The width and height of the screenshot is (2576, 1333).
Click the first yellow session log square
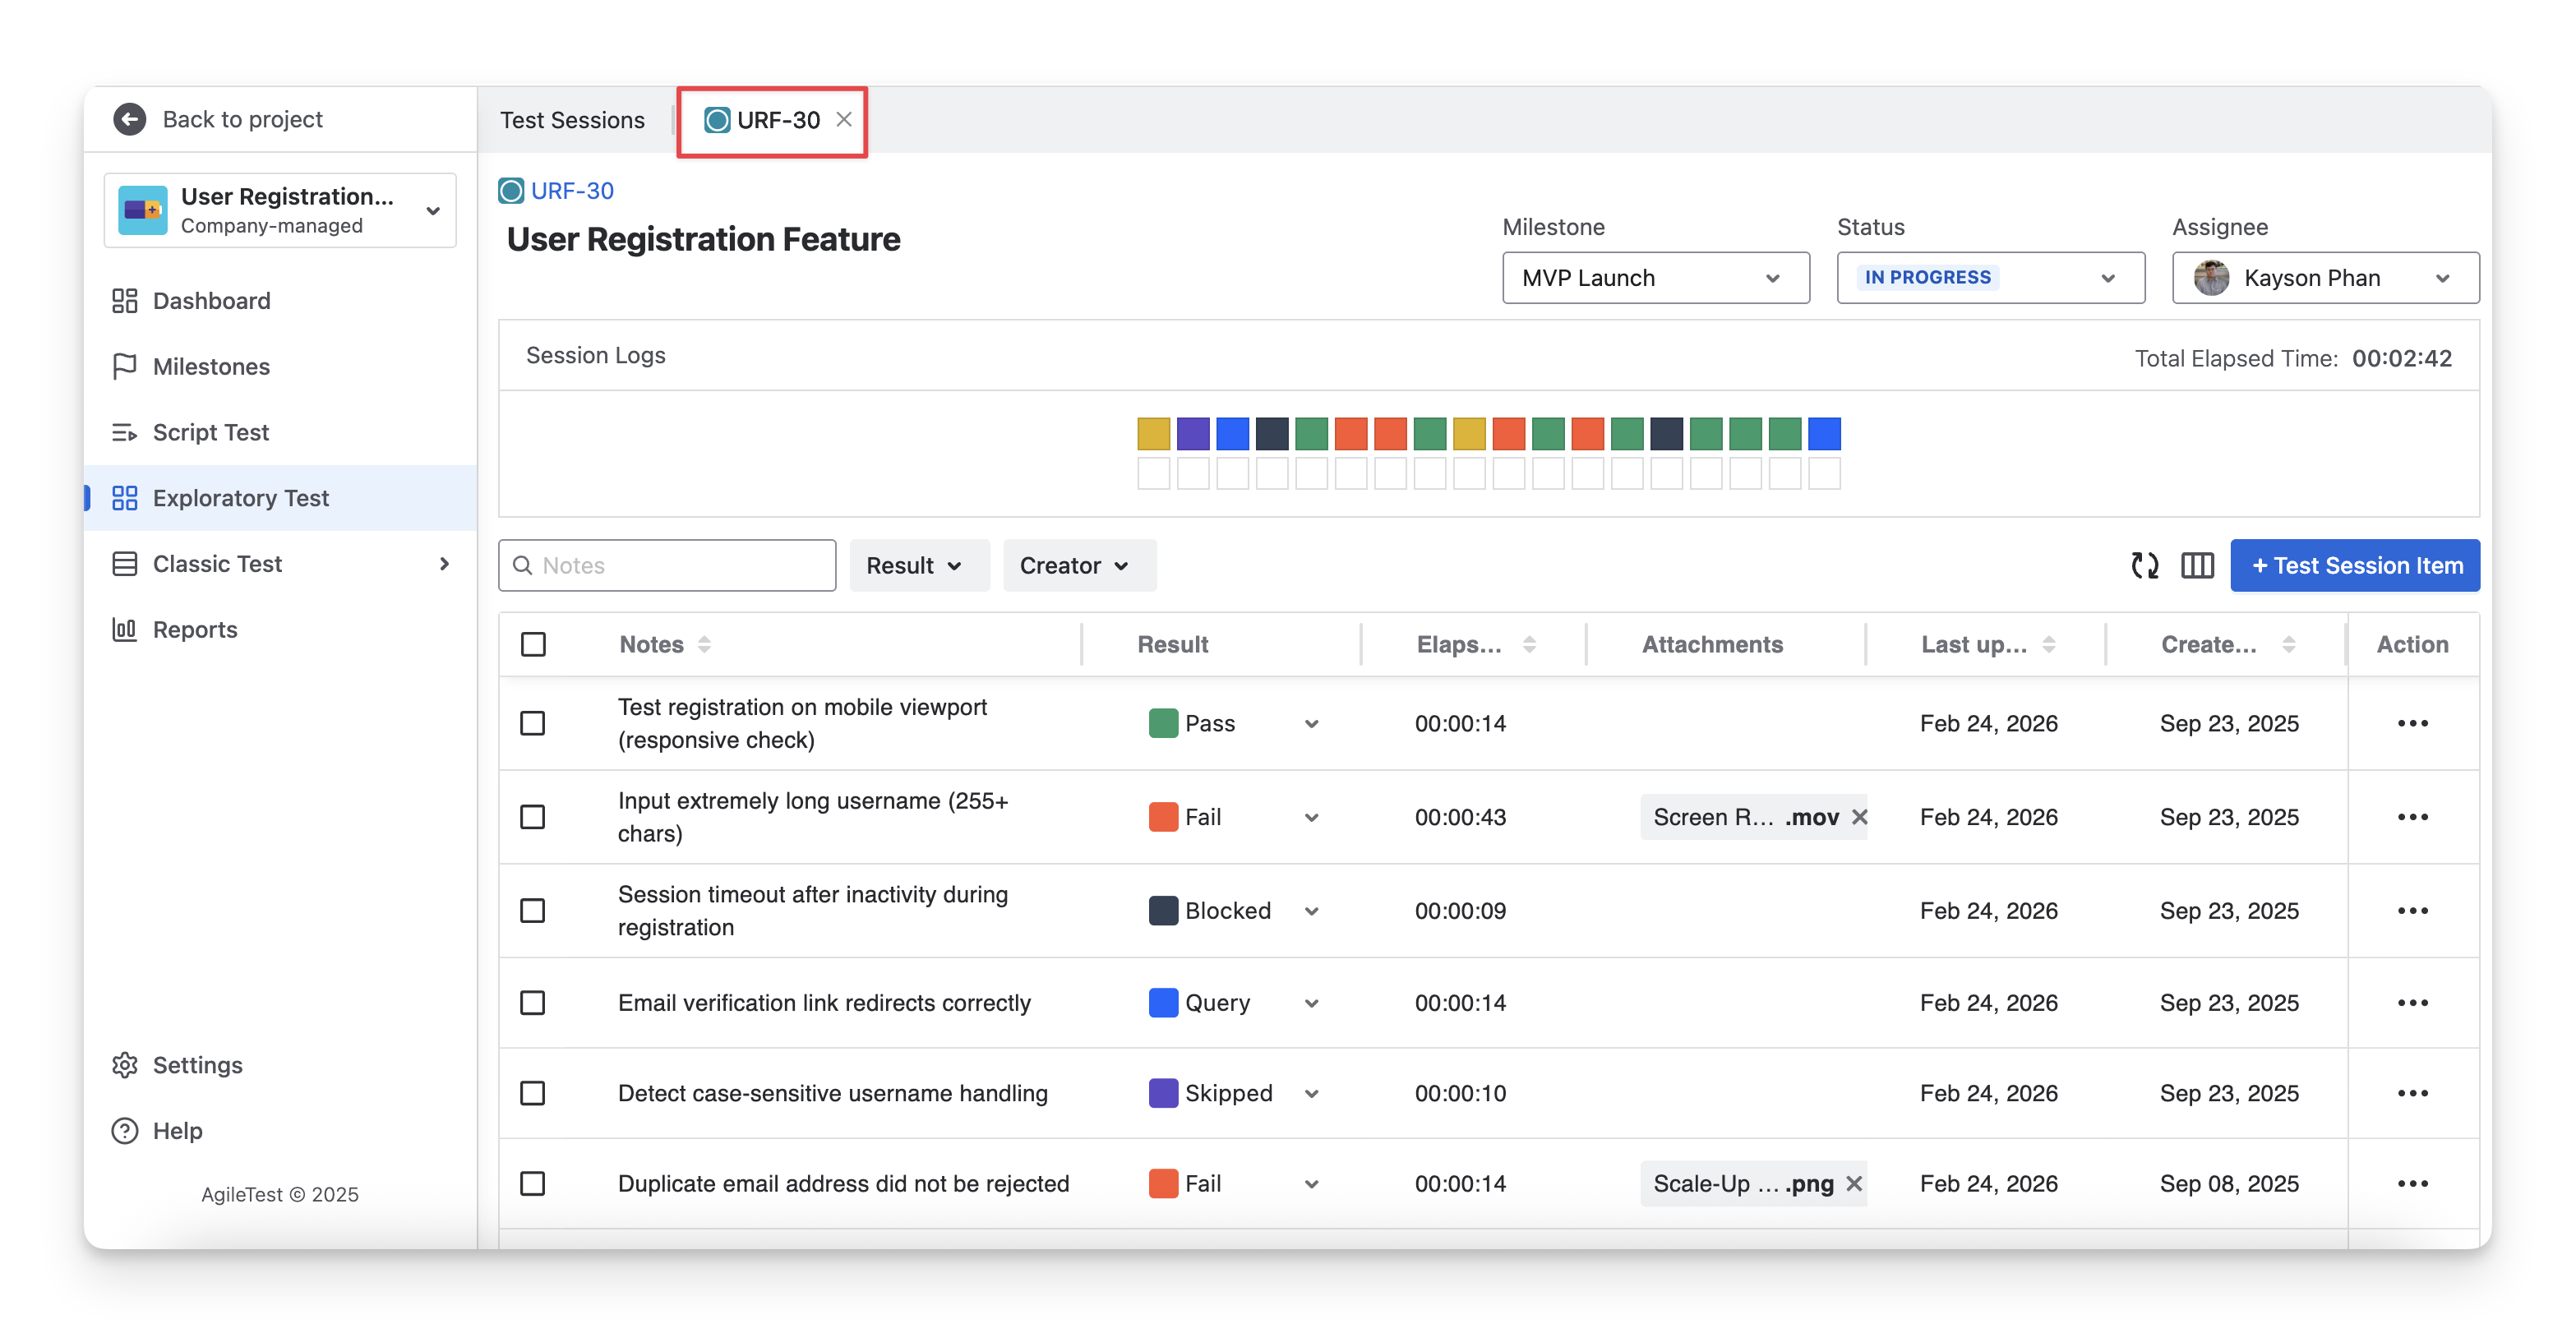tap(1153, 434)
